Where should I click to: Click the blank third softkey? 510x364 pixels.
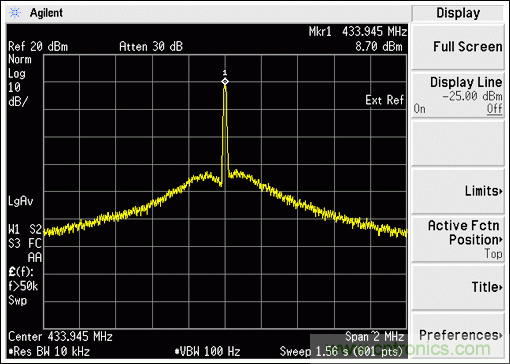click(x=458, y=143)
